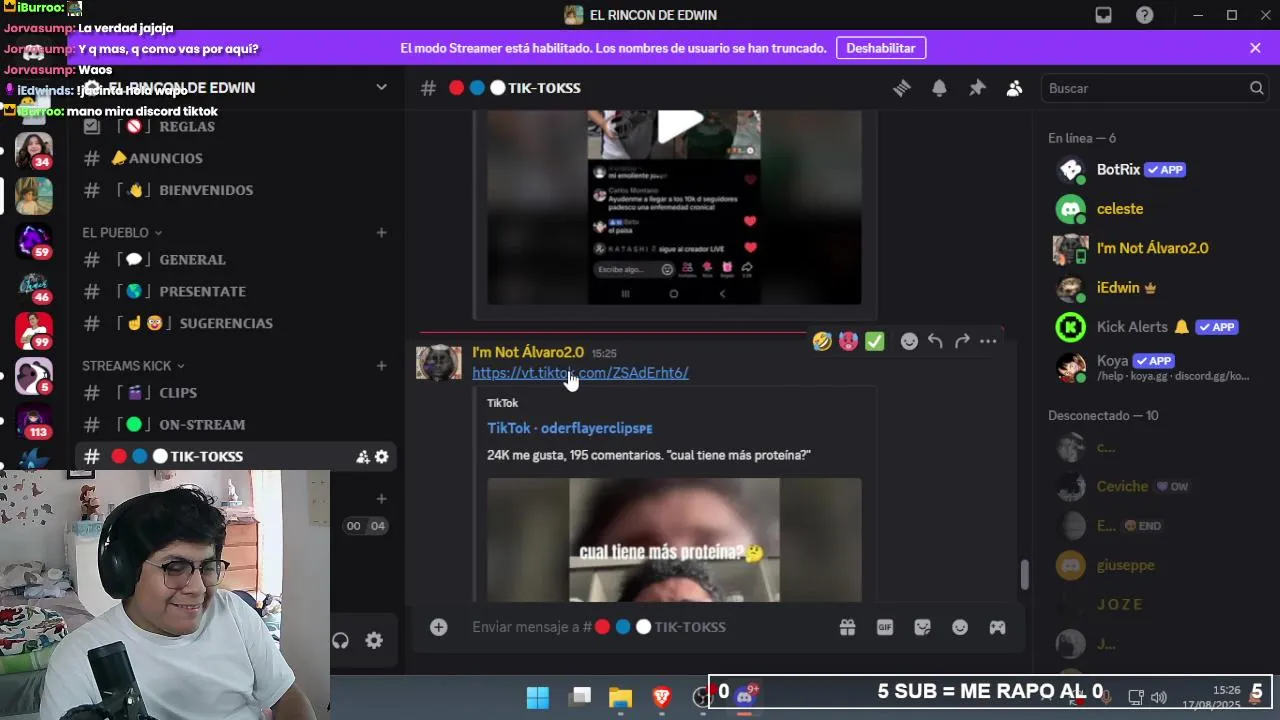Open the ON-STREAM channel
The image size is (1280, 720).
[236, 425]
